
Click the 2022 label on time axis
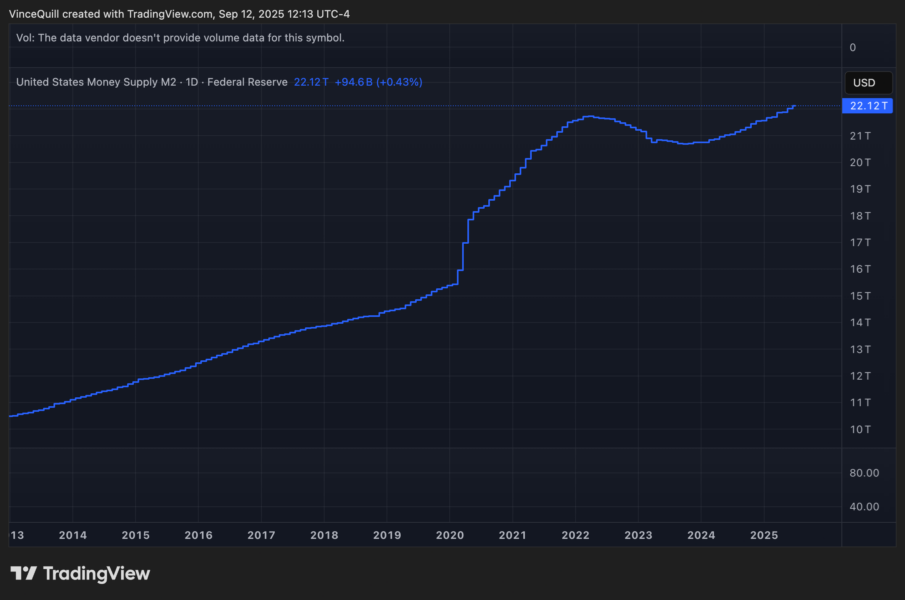(575, 535)
